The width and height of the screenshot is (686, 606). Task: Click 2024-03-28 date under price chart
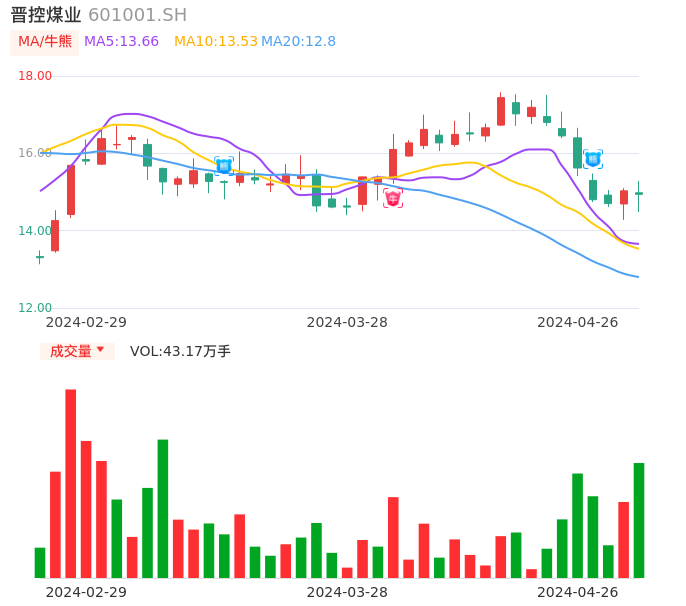coord(347,322)
